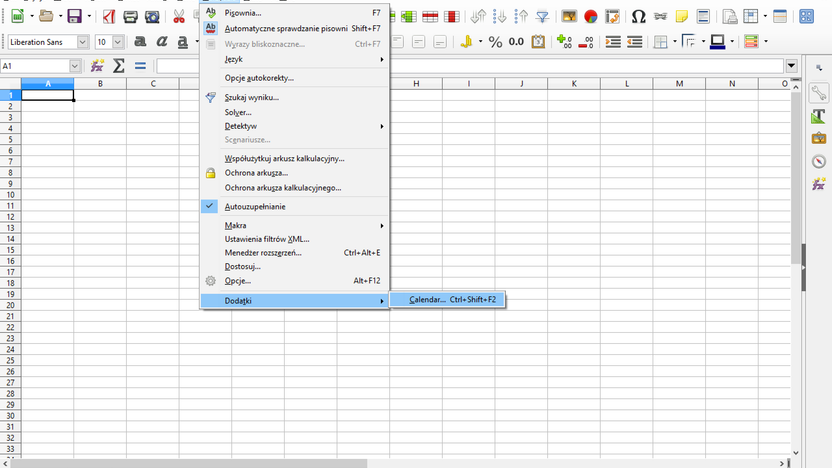
Task: Open Border Style dropdown arrow
Action: pyautogui.click(x=704, y=41)
